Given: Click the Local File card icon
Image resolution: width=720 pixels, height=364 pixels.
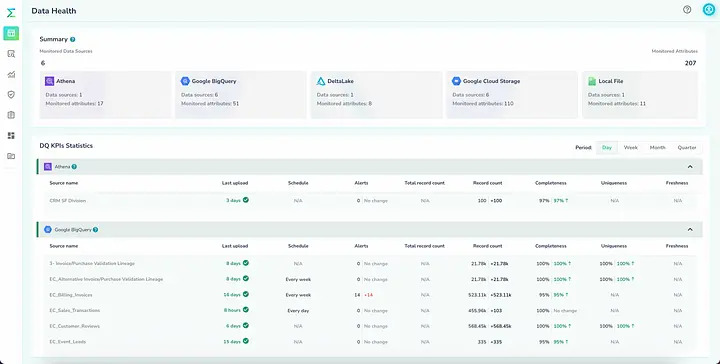Looking at the screenshot, I should 592,81.
